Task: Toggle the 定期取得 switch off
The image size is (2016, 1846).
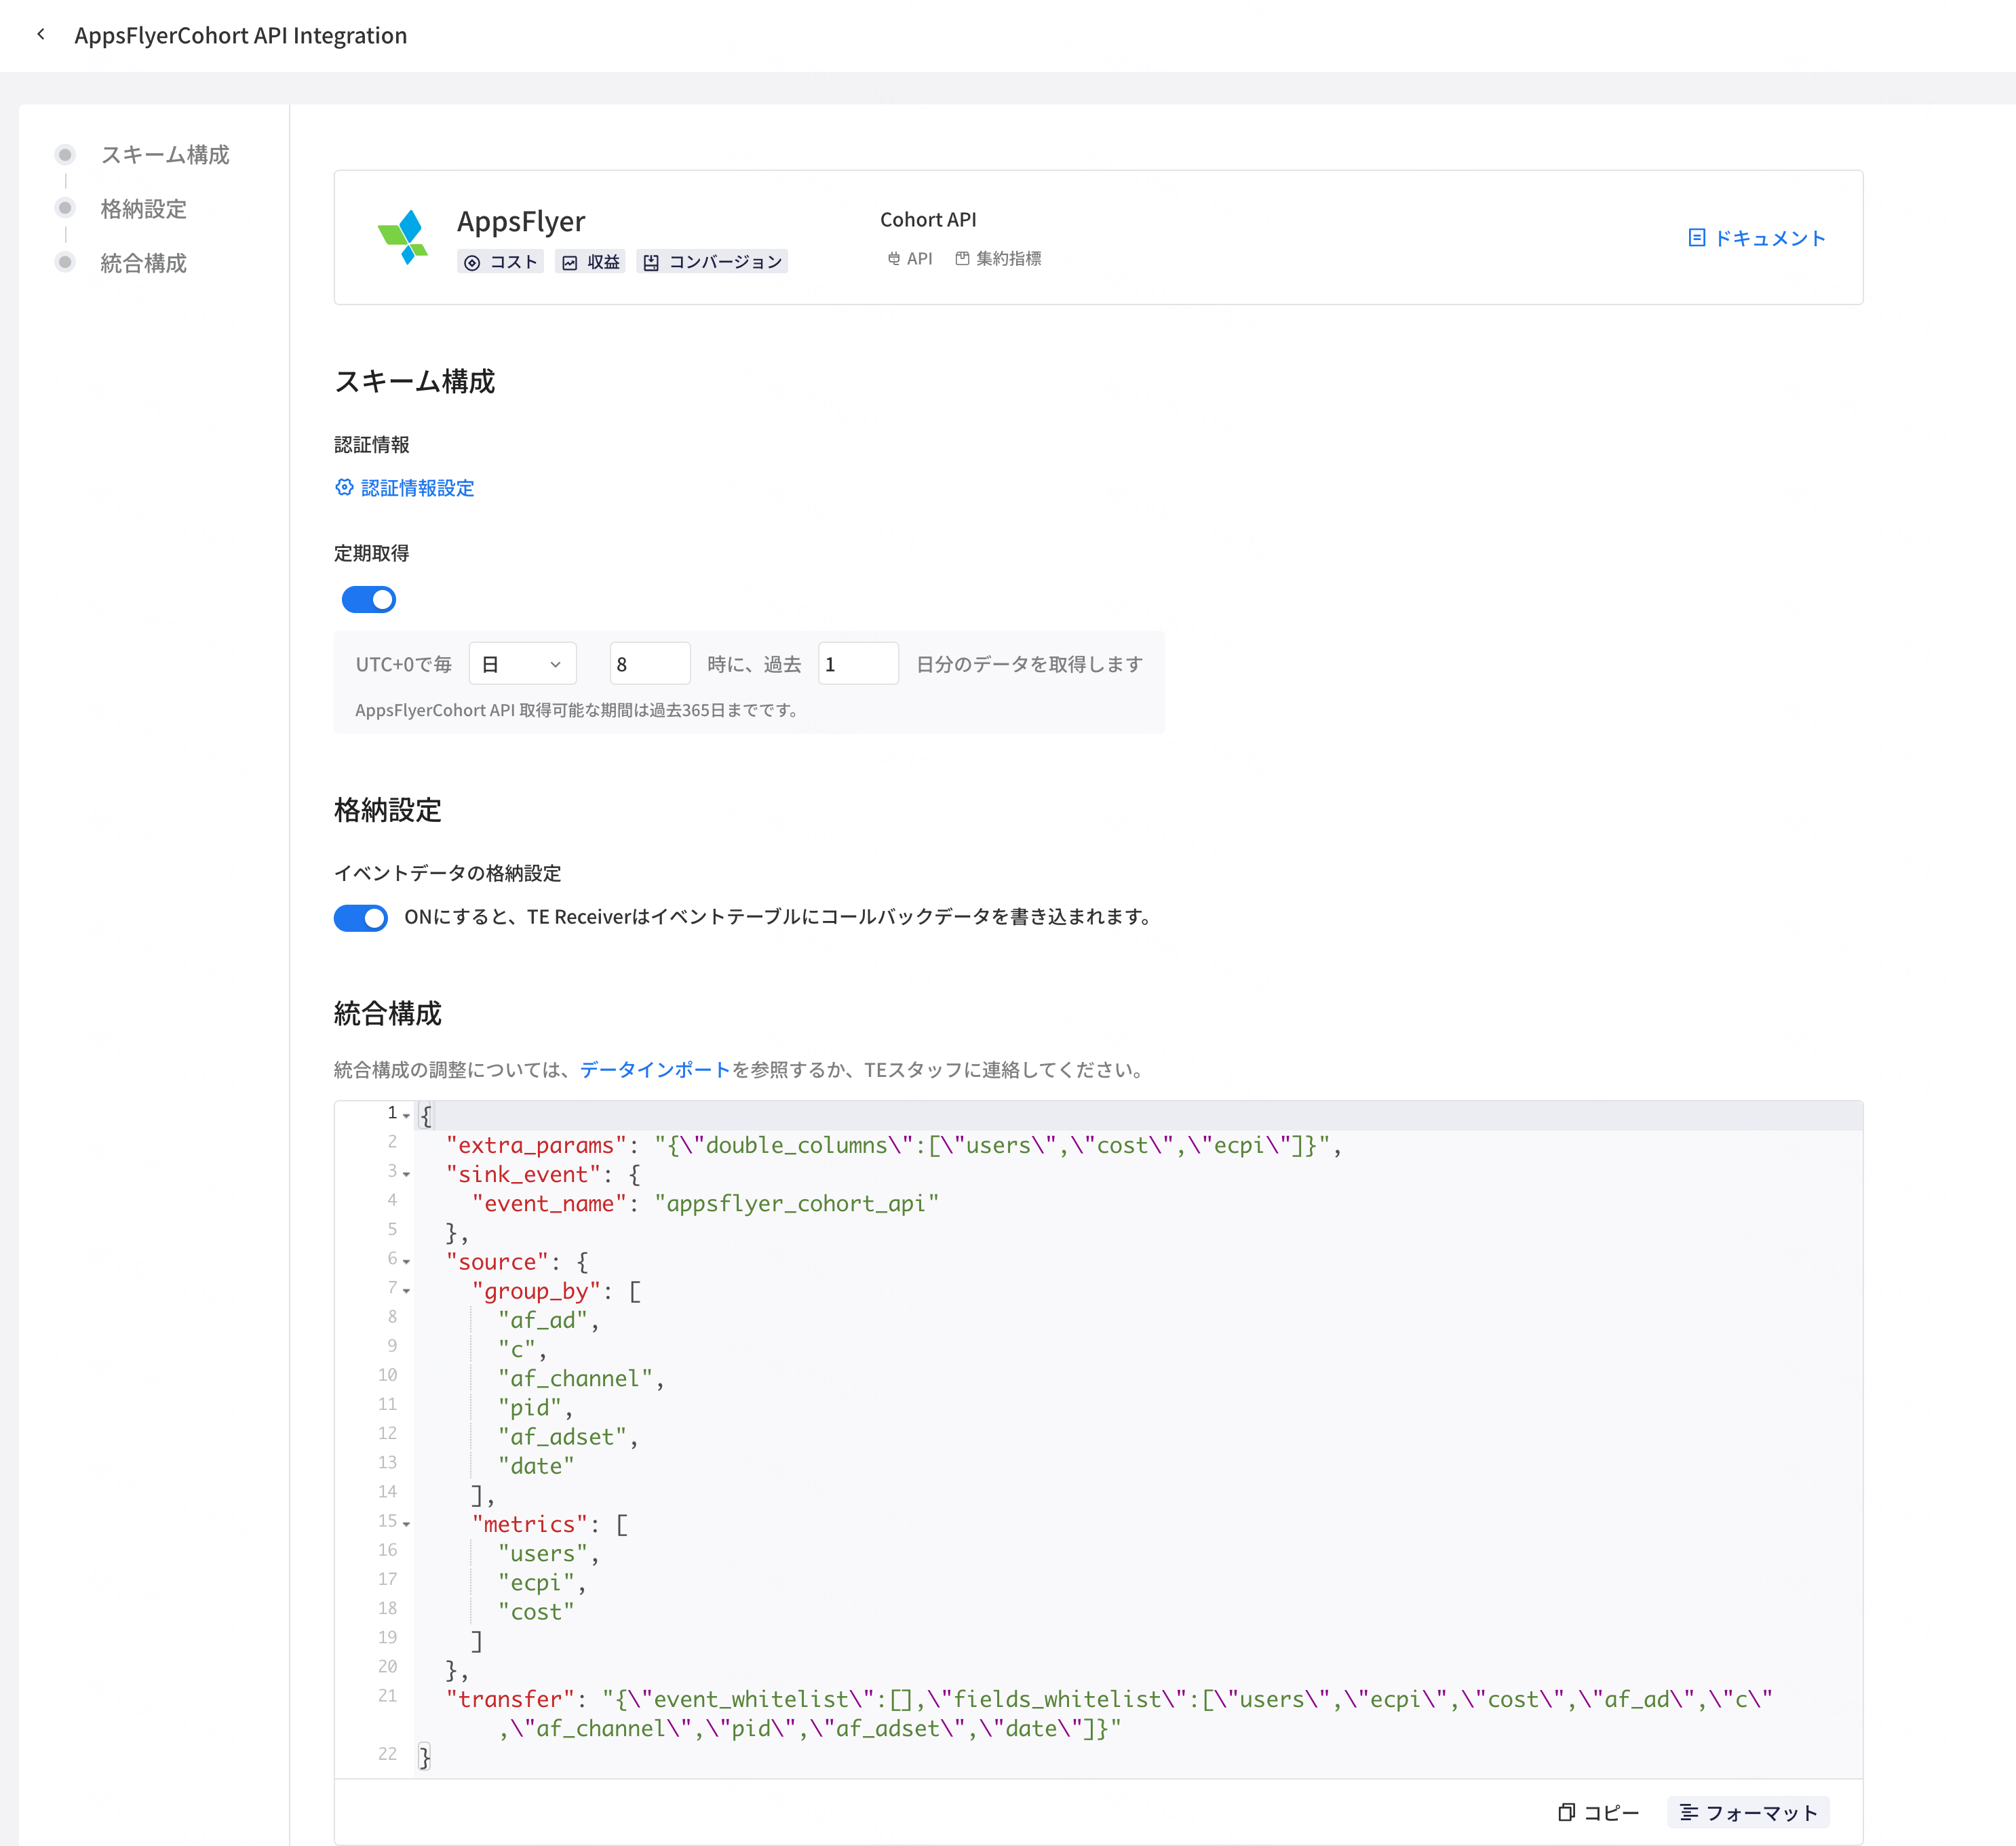Action: coord(369,599)
